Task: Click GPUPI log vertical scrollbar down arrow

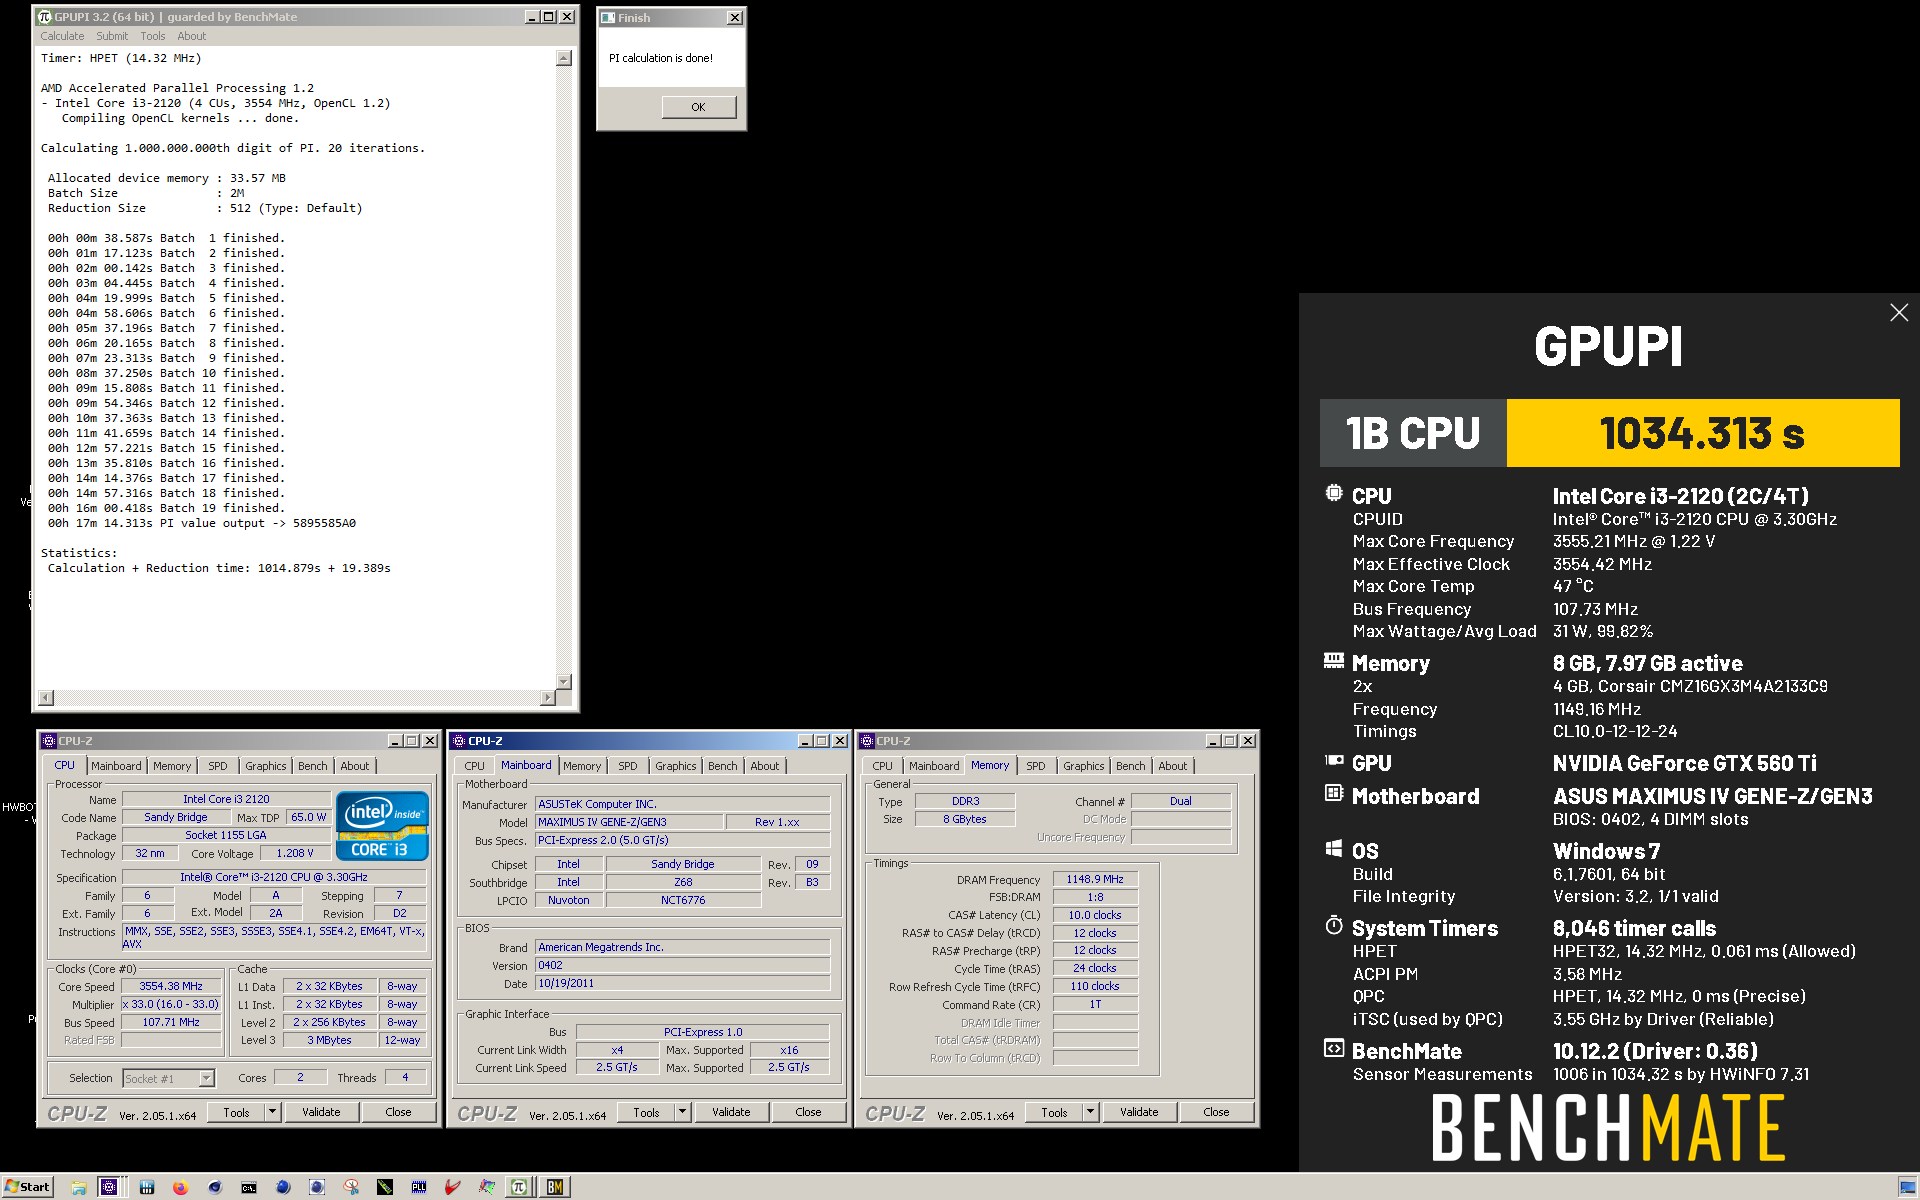Action: pos(563,681)
